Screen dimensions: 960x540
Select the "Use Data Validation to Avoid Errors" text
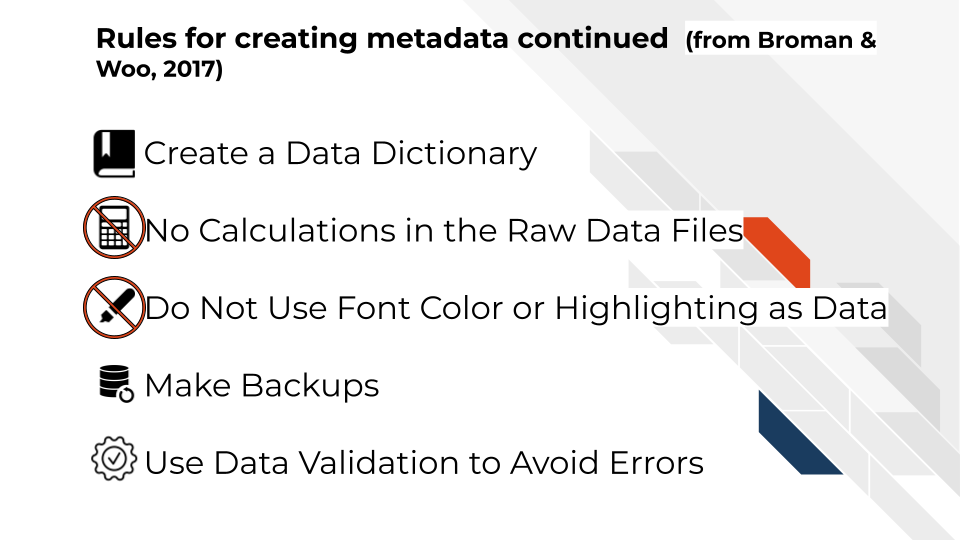tap(424, 462)
